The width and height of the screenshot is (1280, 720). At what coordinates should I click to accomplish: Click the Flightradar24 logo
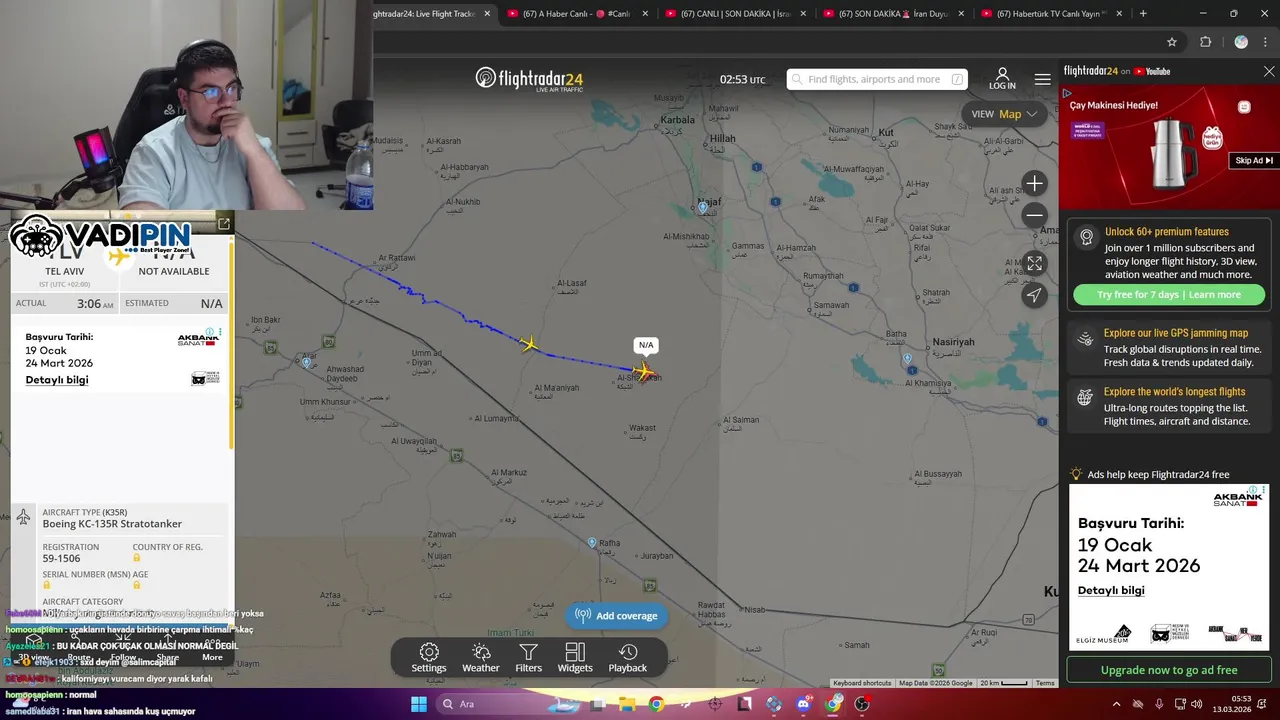529,79
